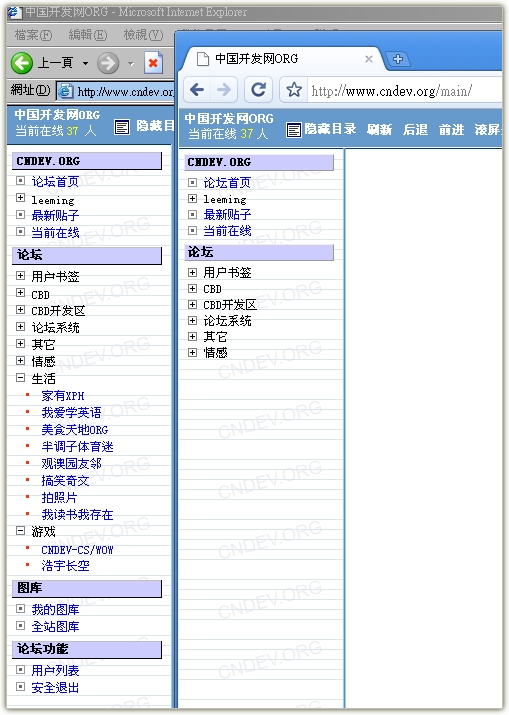Click IE forward arrow button
Screen dimensions: 509x715
[x=108, y=63]
